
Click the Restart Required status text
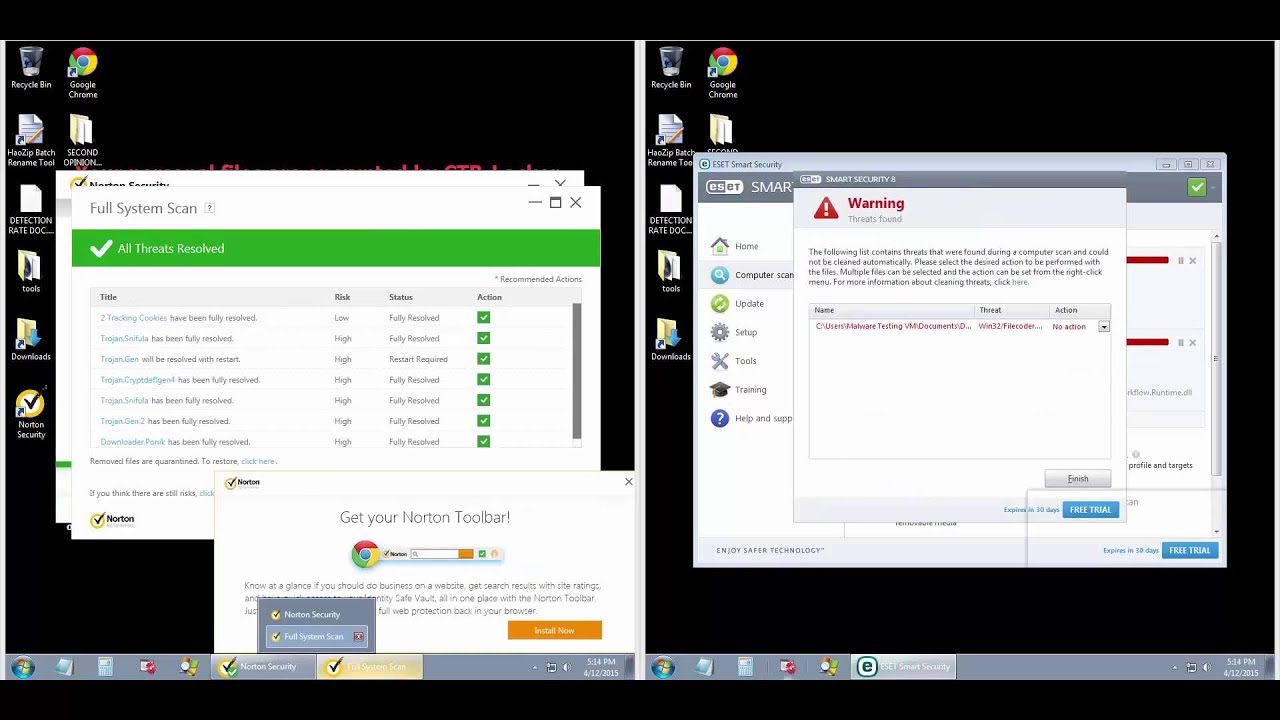coord(418,359)
